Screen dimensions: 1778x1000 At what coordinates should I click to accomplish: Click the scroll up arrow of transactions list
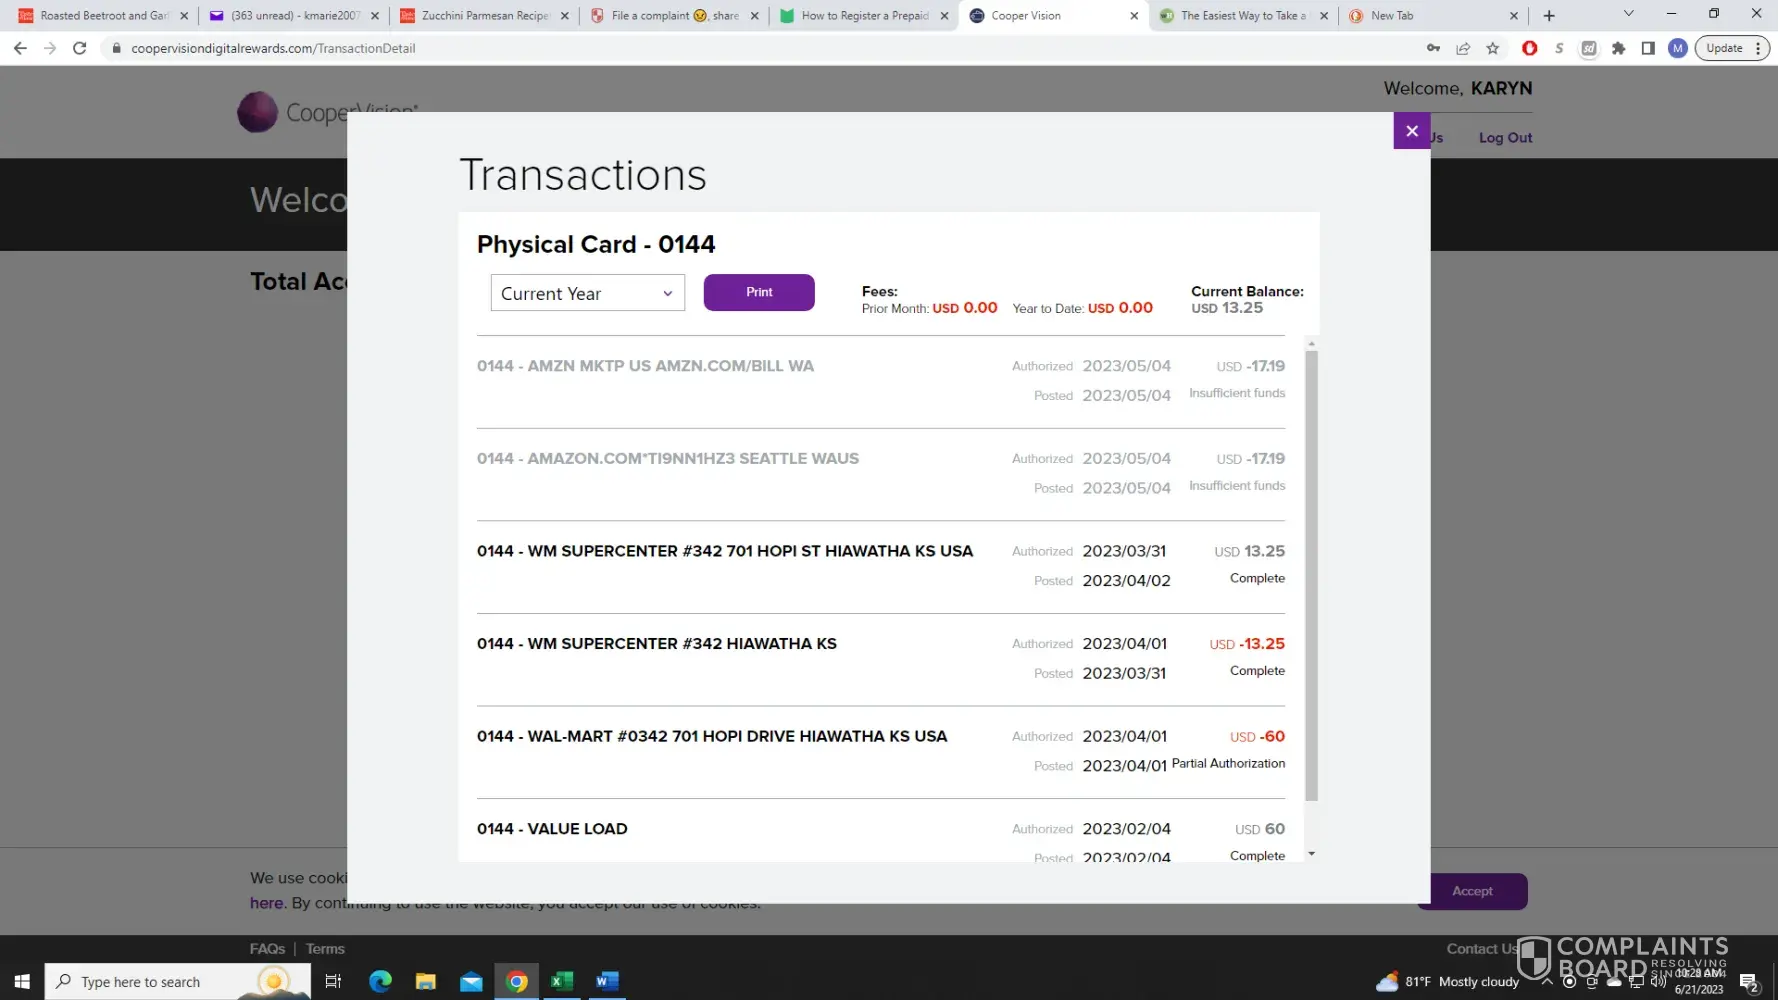1311,343
